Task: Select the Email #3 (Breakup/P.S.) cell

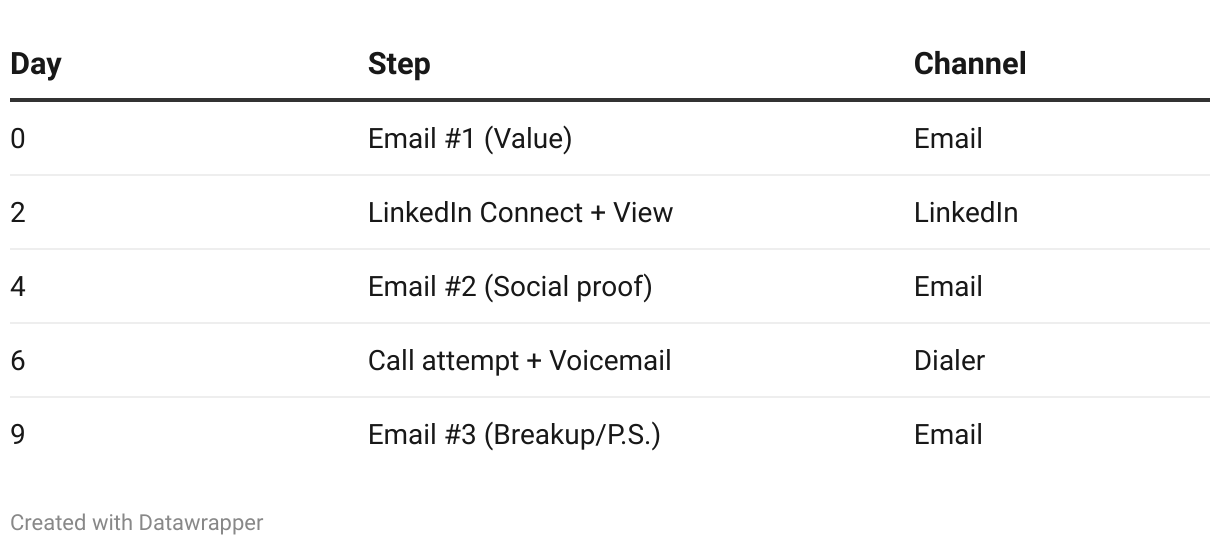Action: 514,434
